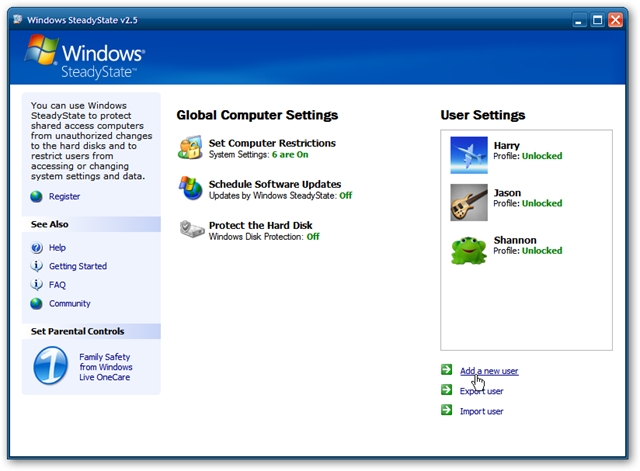The image size is (640, 471).
Task: Select Shannon's frog profile picture
Action: click(x=469, y=250)
